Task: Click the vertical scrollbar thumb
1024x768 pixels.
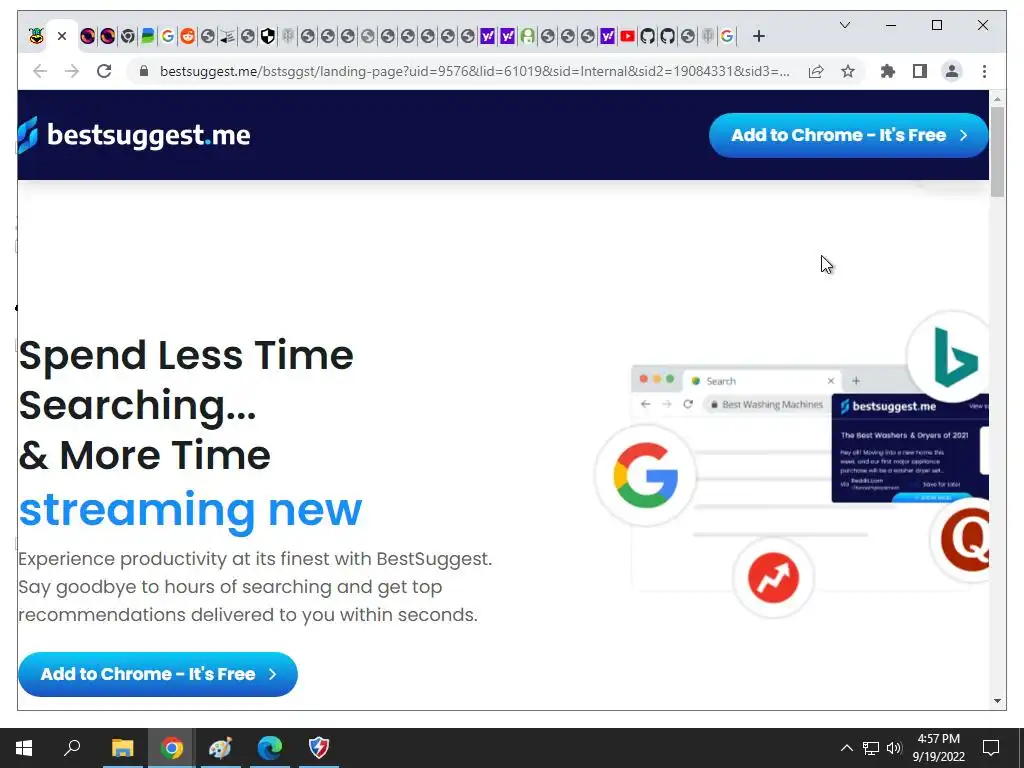Action: pyautogui.click(x=997, y=152)
